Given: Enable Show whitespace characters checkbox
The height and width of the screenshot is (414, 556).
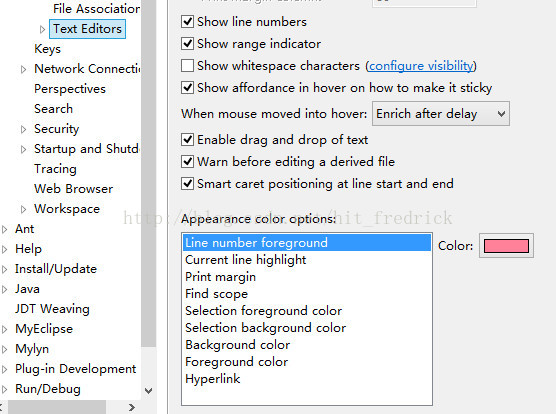Looking at the screenshot, I should tap(187, 66).
